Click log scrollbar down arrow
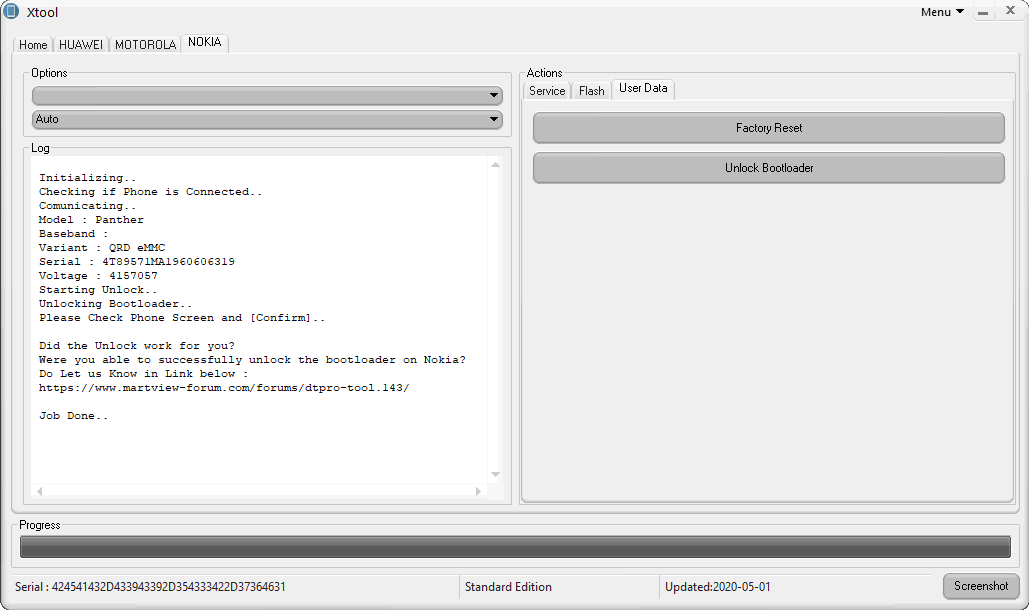This screenshot has width=1029, height=610. tap(495, 474)
